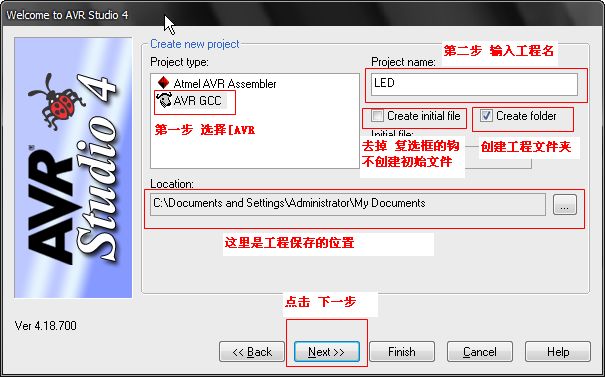Click the AVR Studio 4 logo image

pos(73,167)
